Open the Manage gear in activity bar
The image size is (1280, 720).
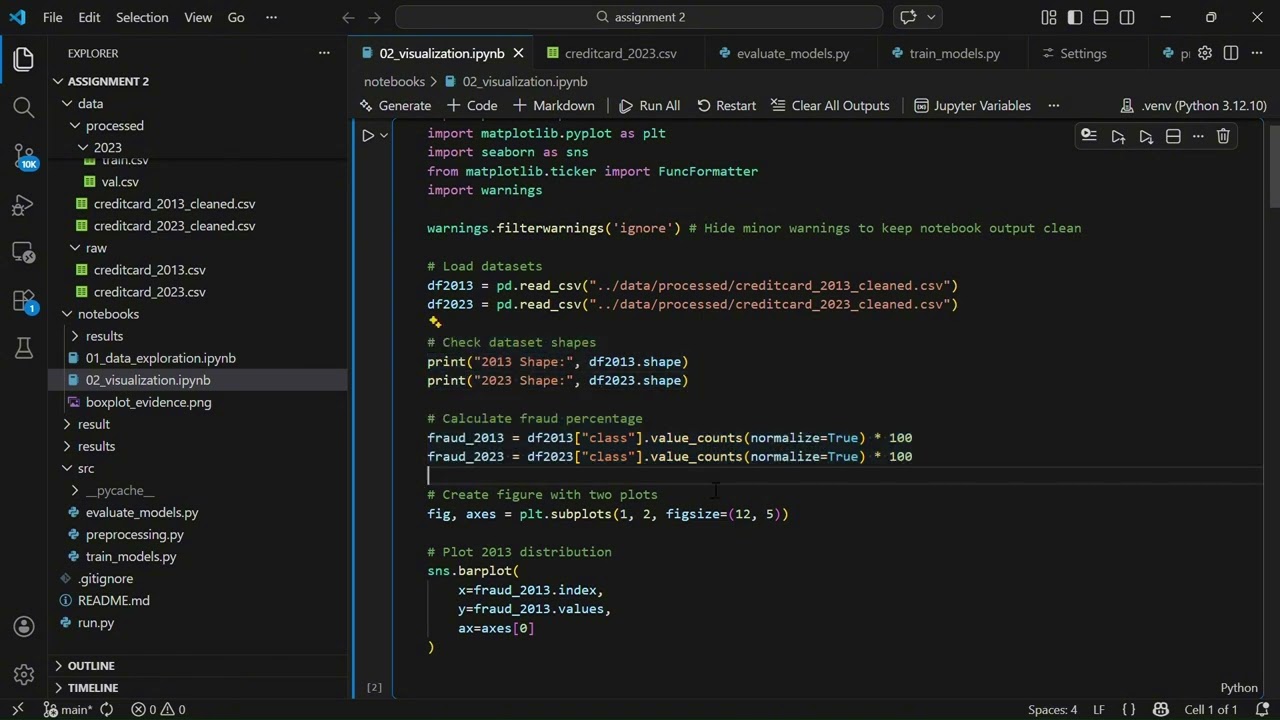pos(24,675)
